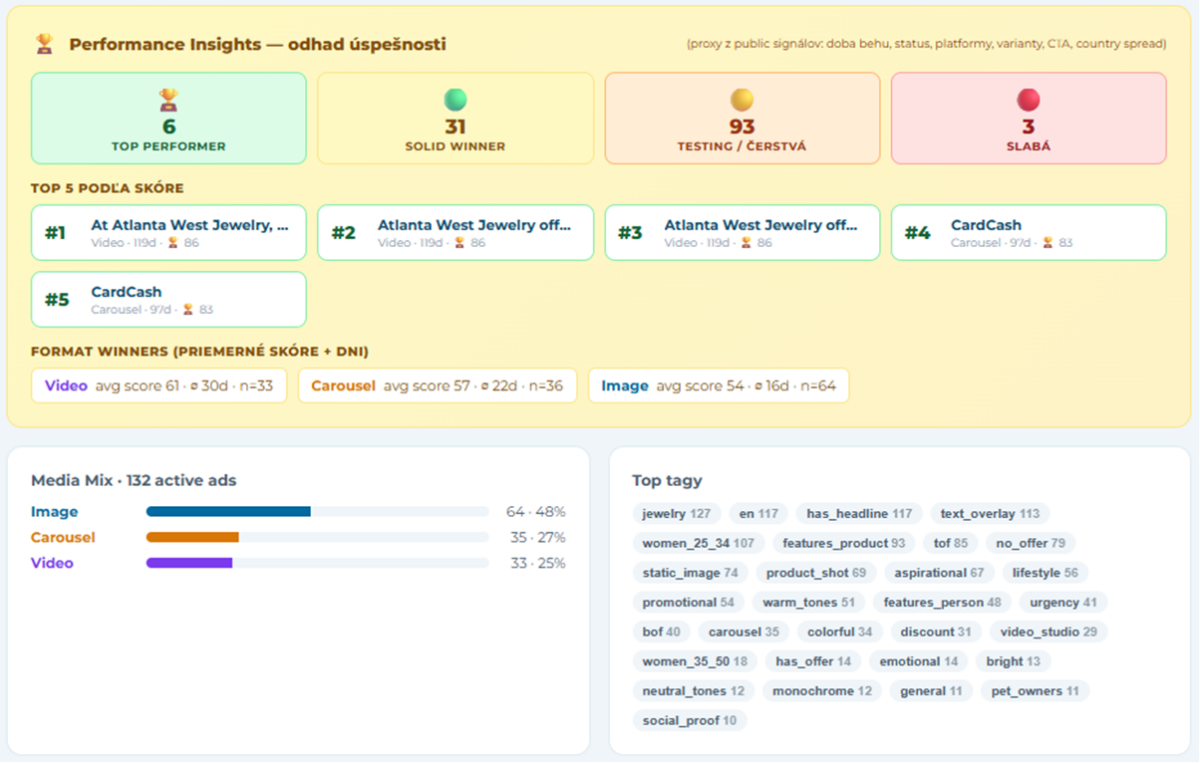Screen dimensions: 1200x763
Task: Click the trophy icon in Top Performer card
Action: coord(168,99)
